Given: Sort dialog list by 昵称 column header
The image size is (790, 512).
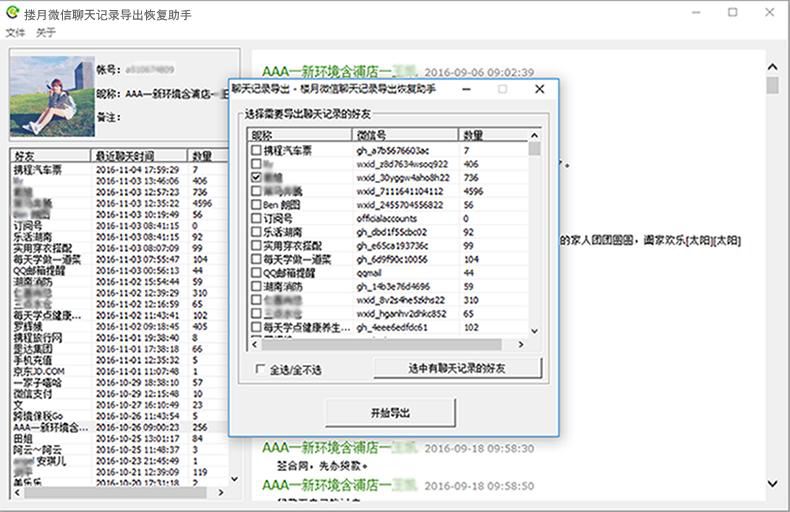Looking at the screenshot, I should pyautogui.click(x=299, y=135).
